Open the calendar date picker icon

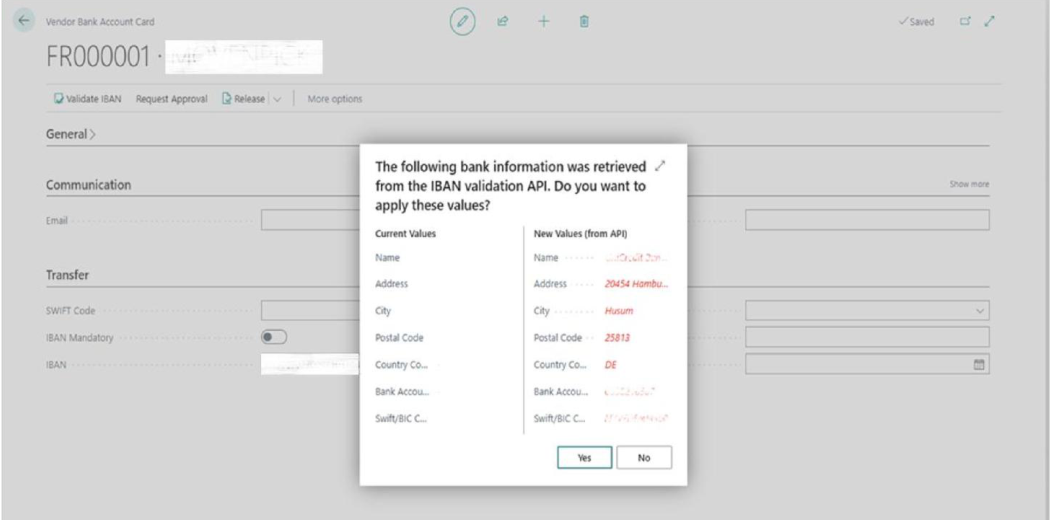(x=978, y=364)
